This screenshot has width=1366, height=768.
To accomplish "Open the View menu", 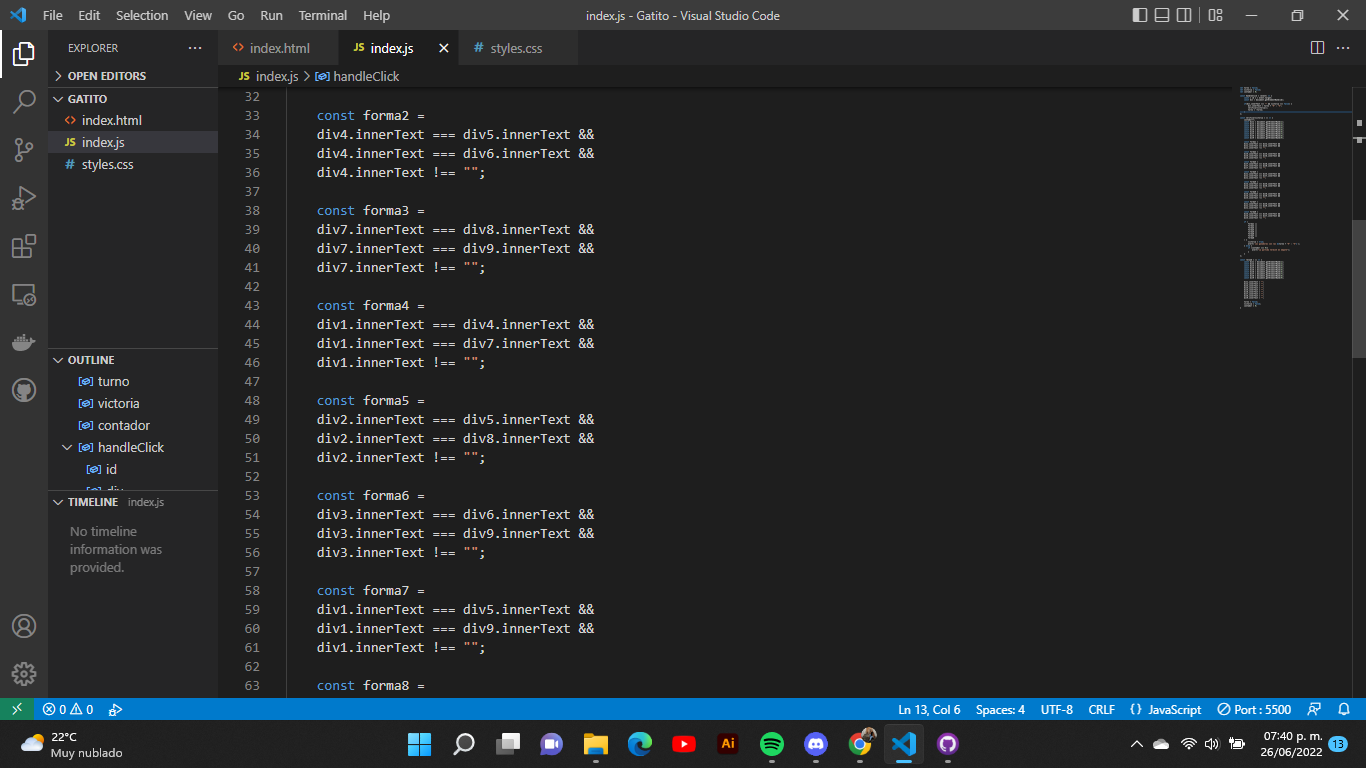I will [x=198, y=15].
